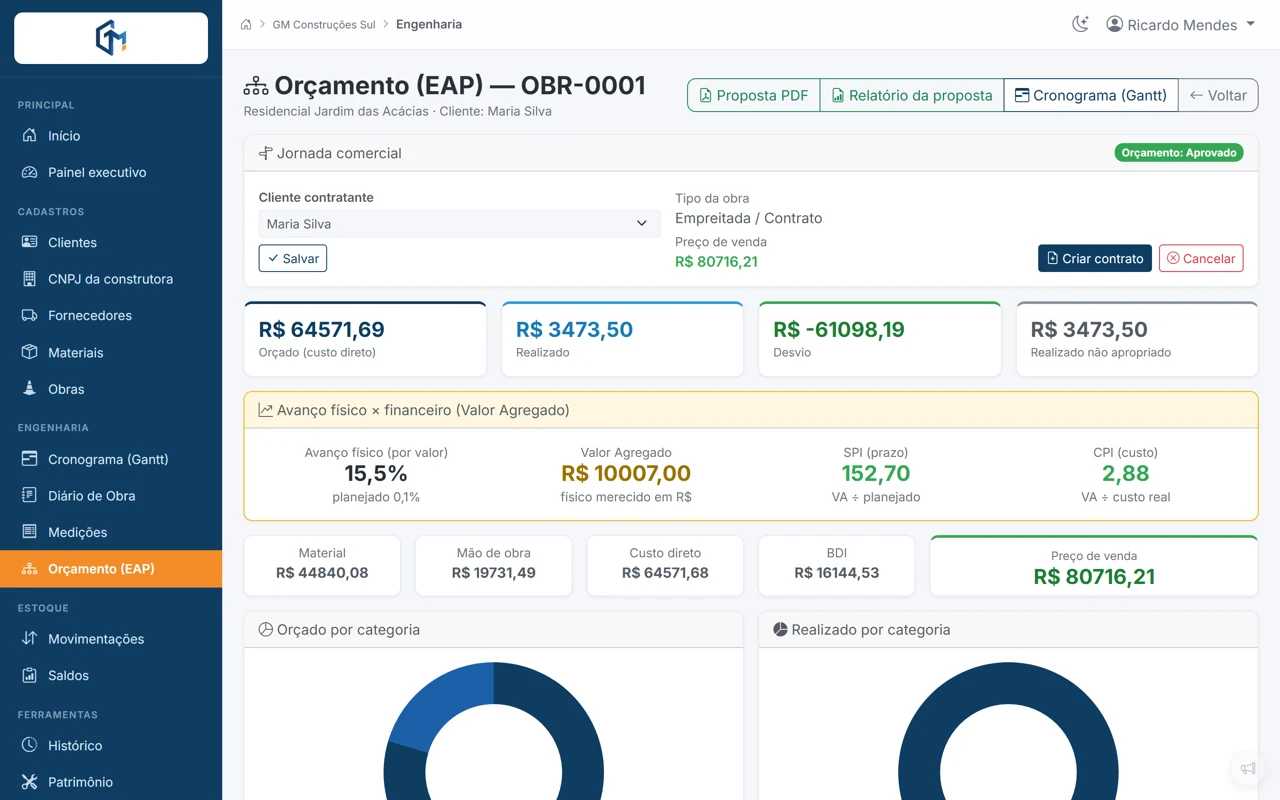Navigate to Fornecedores
Screen dimensions: 1280x800
111,315
